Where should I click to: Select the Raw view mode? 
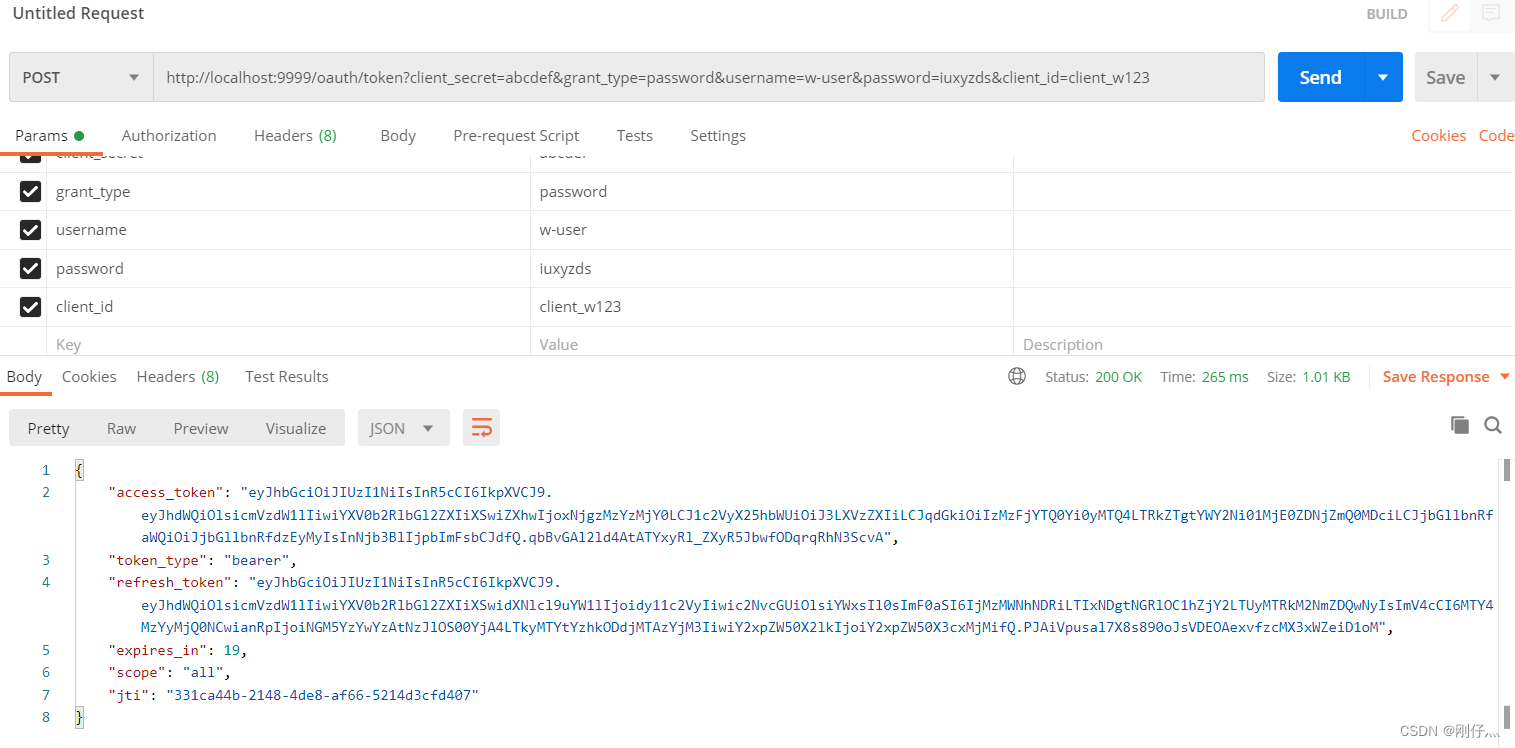coord(121,428)
